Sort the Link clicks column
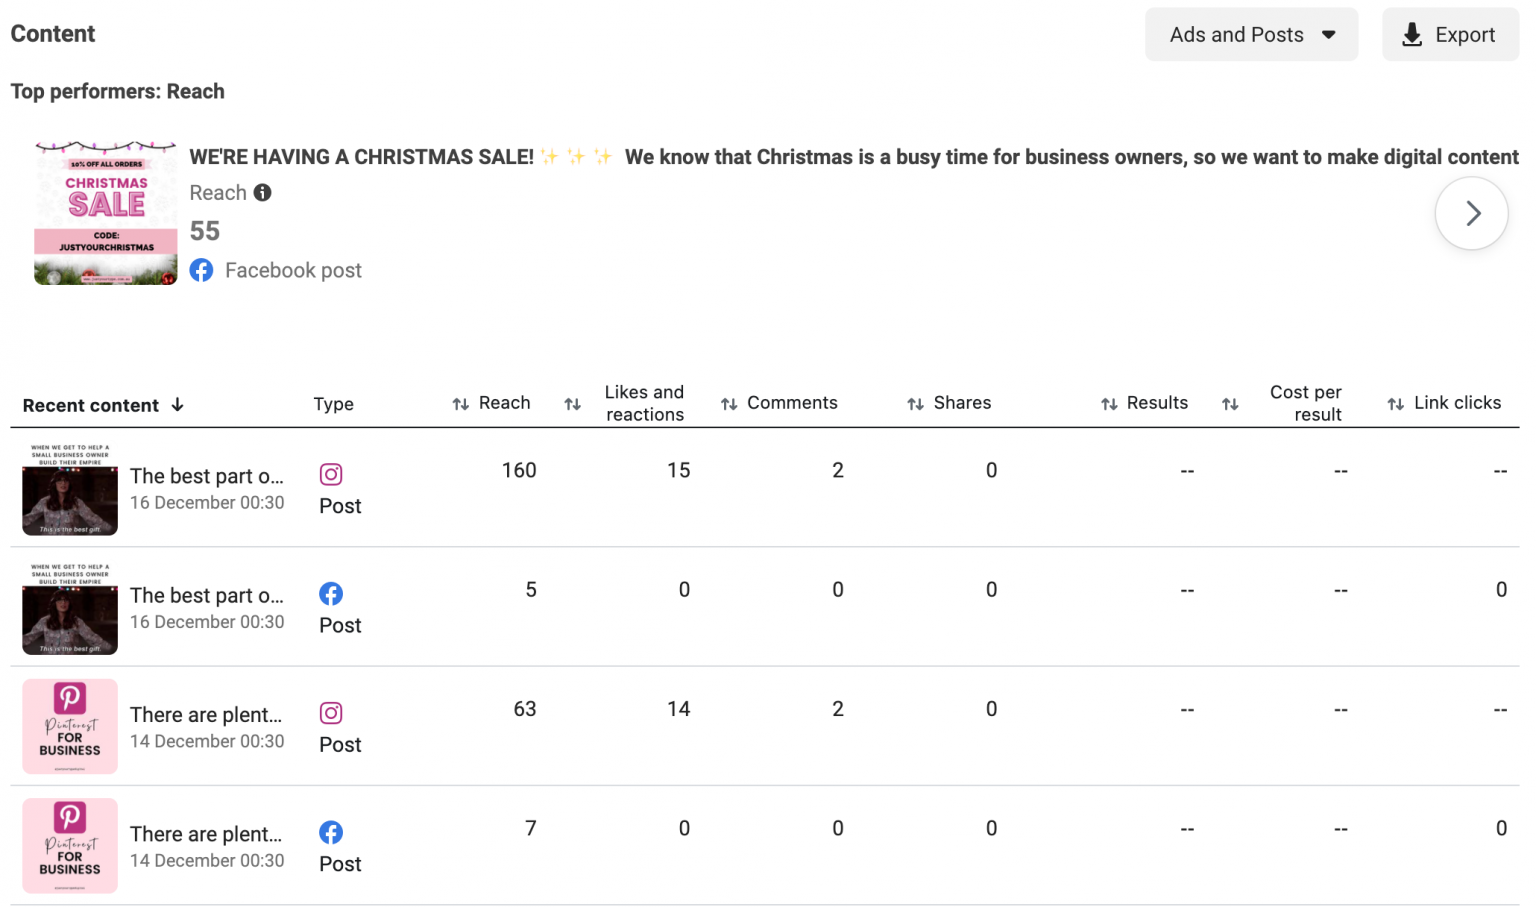 pos(1394,403)
